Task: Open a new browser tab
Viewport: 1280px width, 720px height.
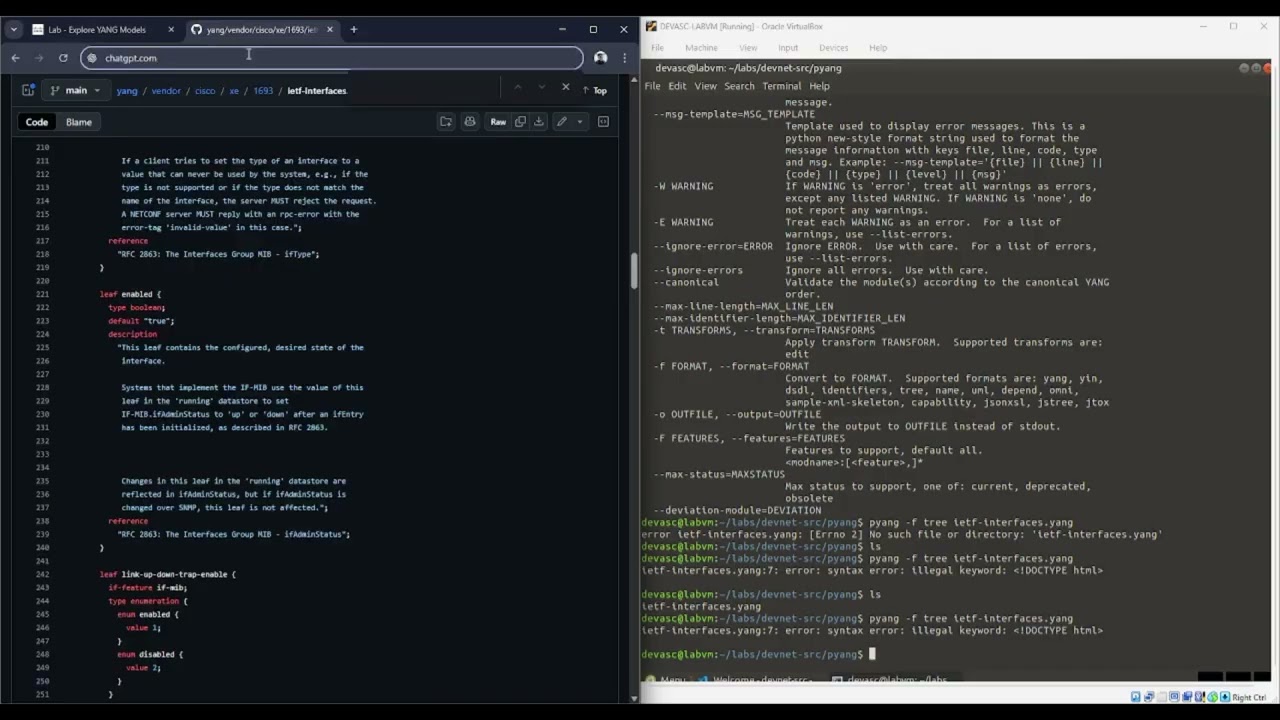Action: click(353, 30)
